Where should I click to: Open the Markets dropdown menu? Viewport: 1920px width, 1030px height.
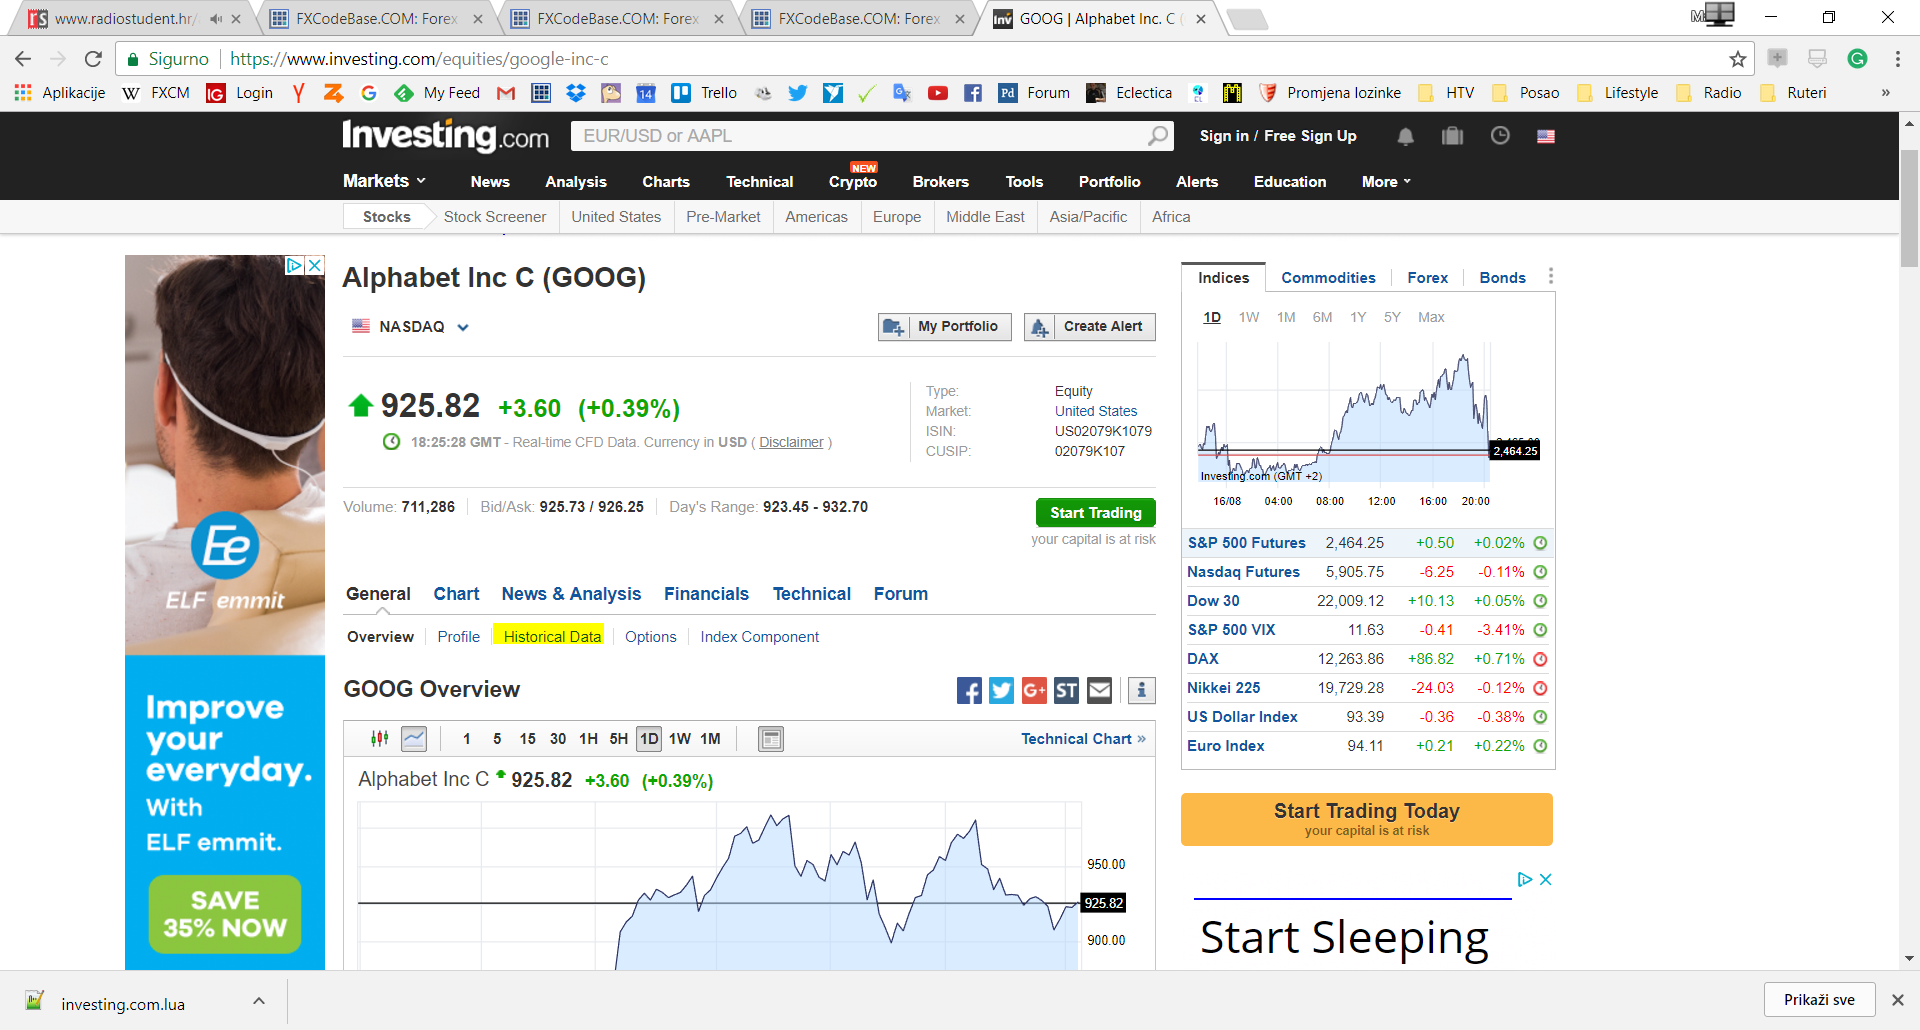[384, 181]
